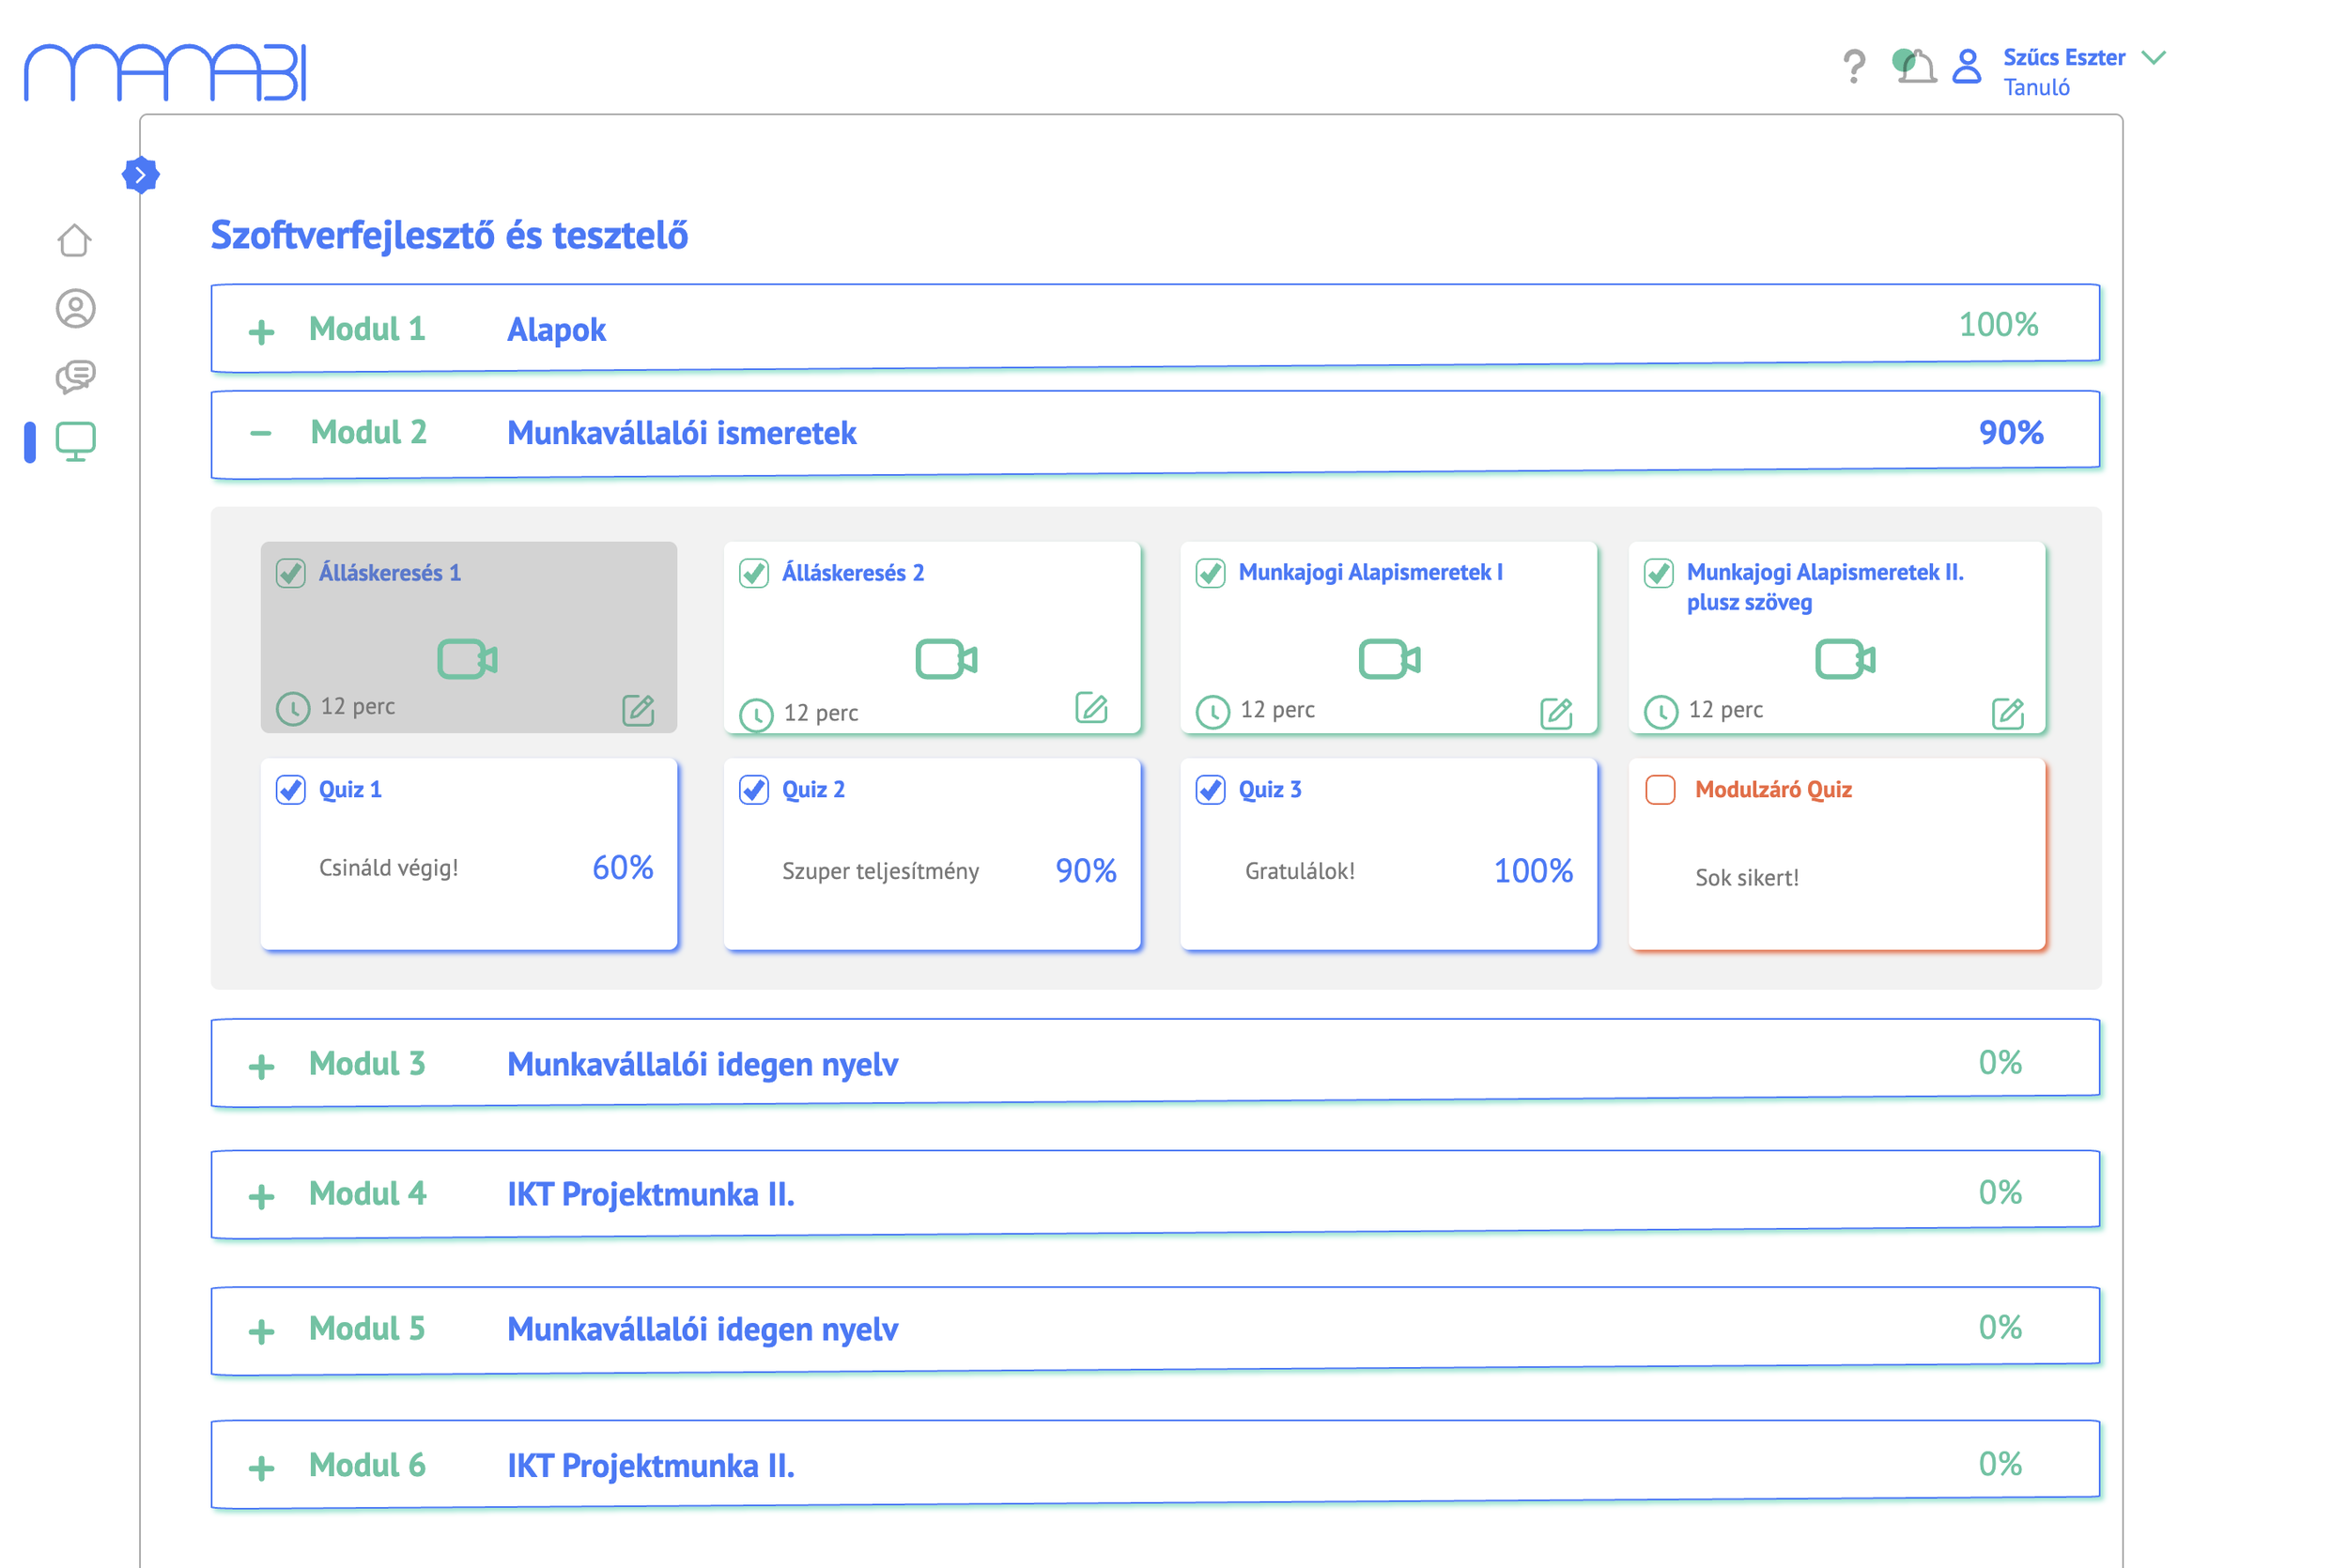This screenshot has height=1568, width=2348.
Task: Open the Quiz 3 title link
Action: [1269, 790]
